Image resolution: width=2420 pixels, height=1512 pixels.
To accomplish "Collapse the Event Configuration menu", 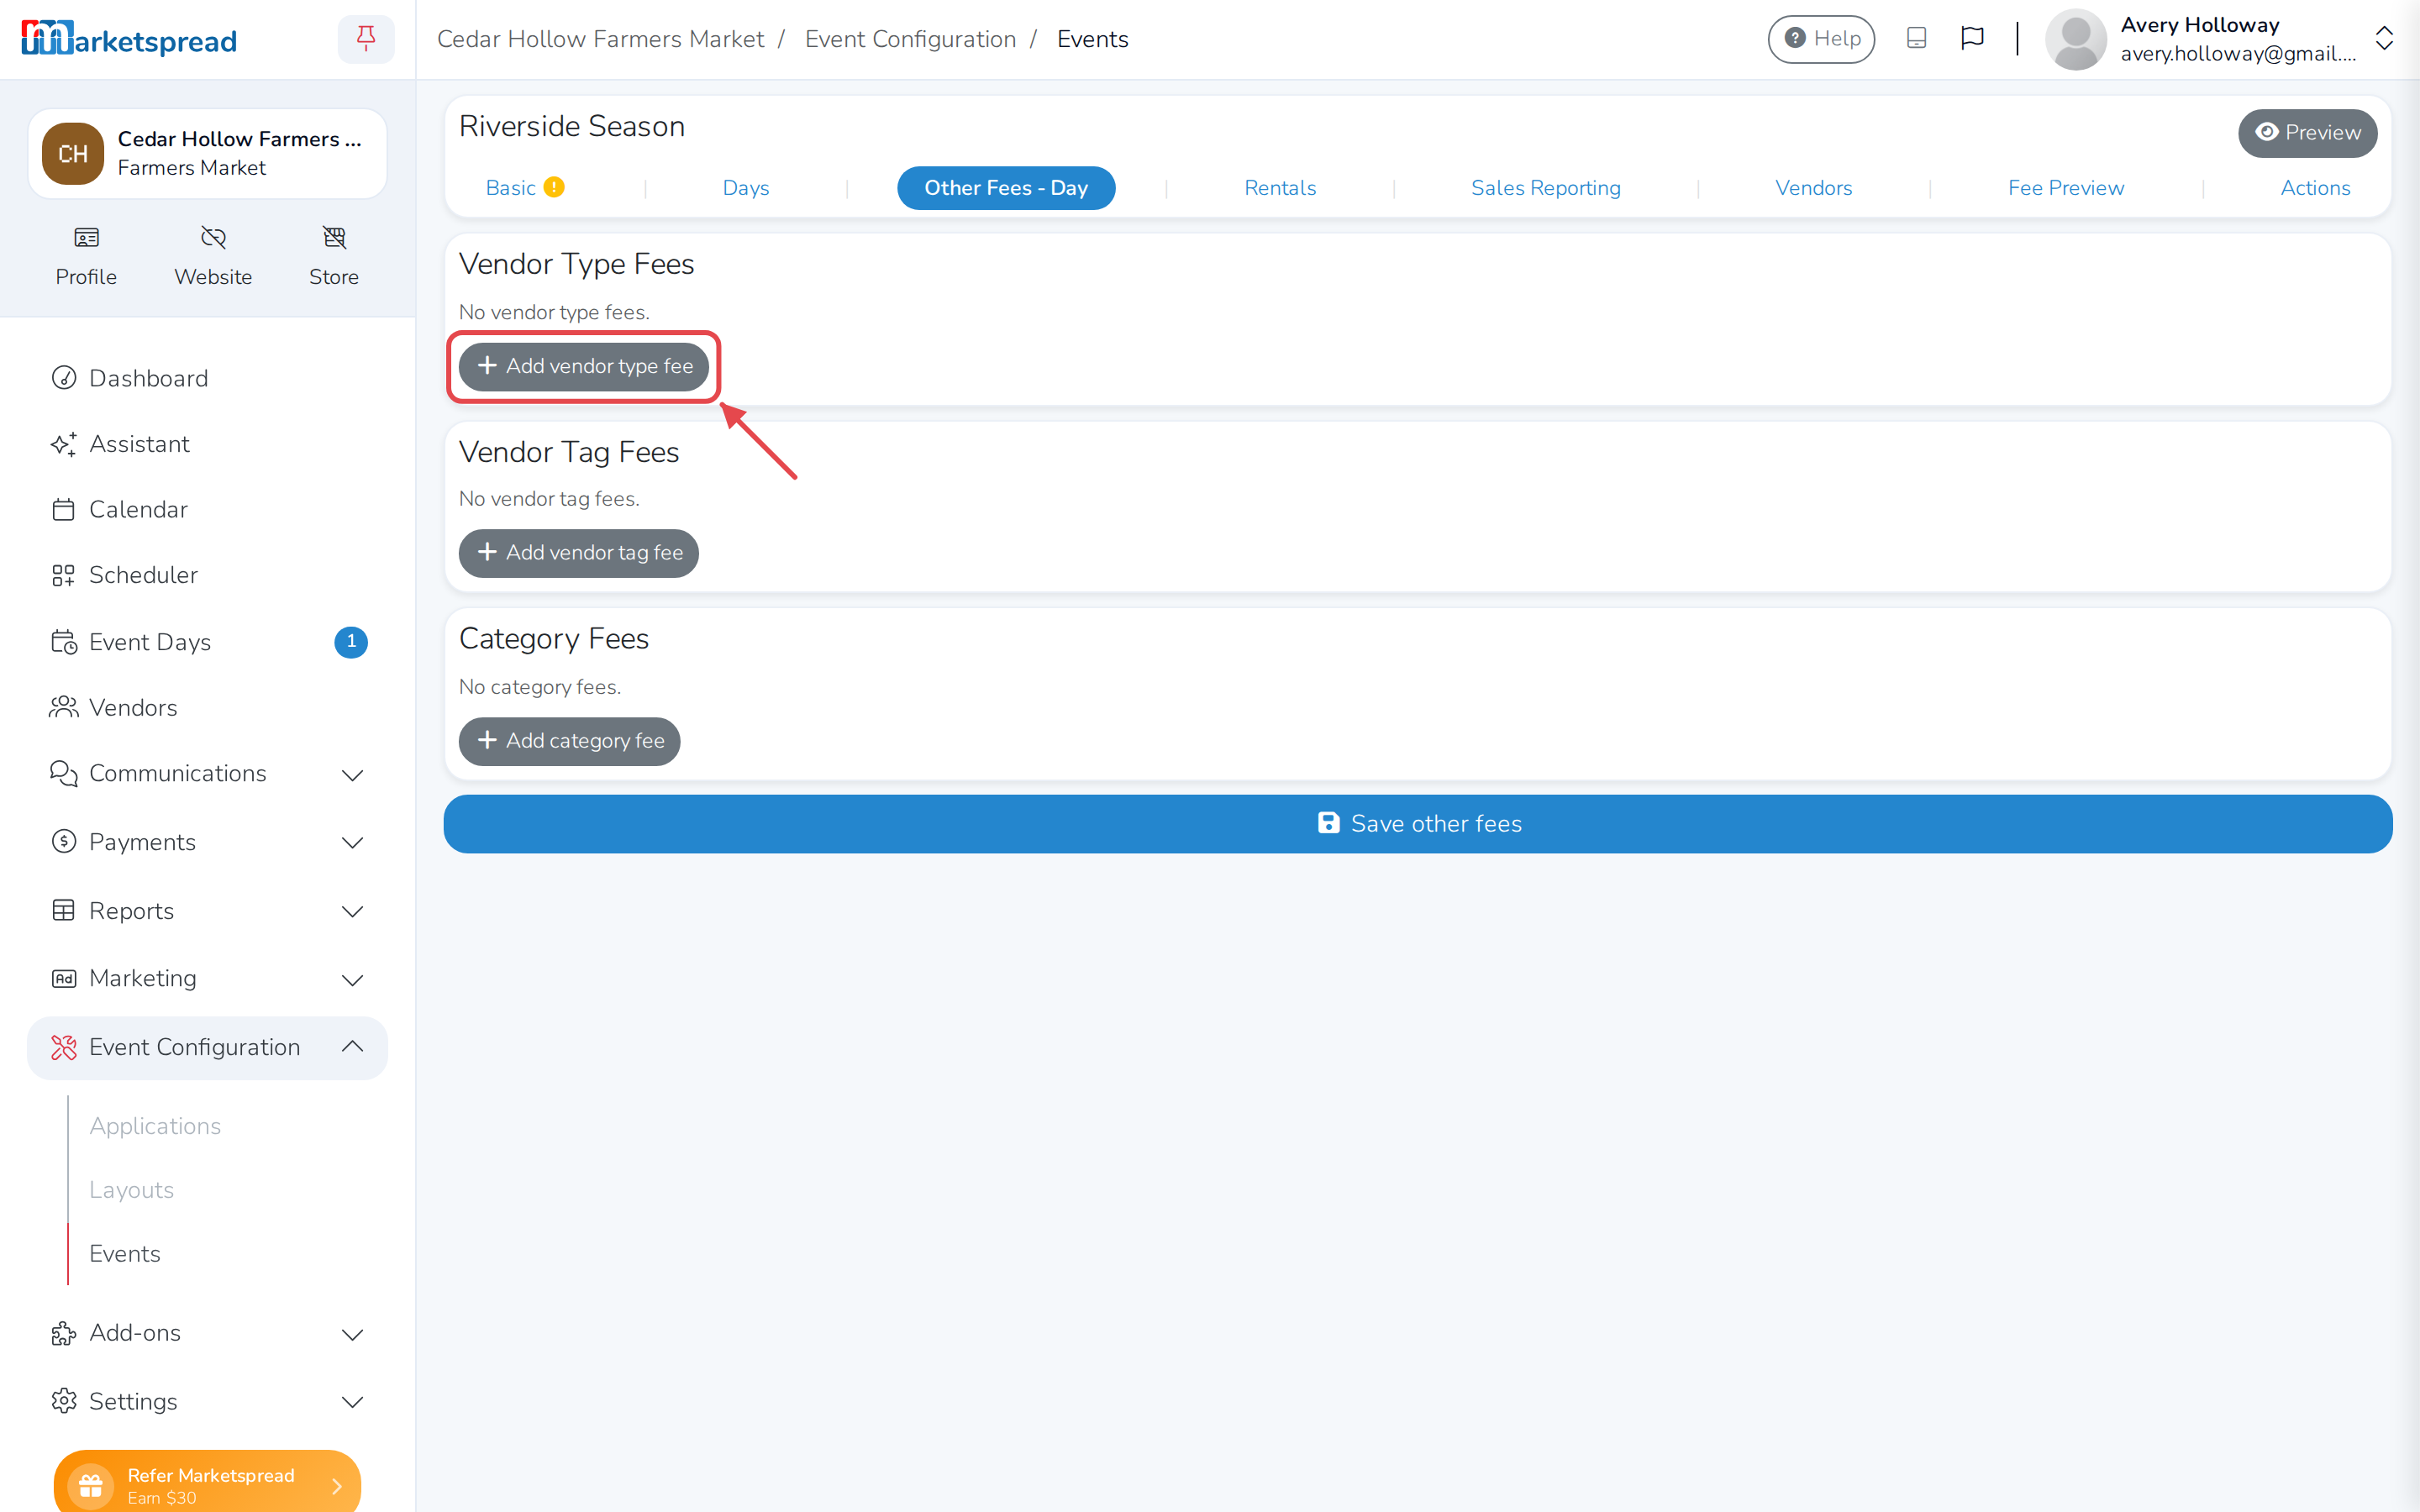I will 207,1047.
